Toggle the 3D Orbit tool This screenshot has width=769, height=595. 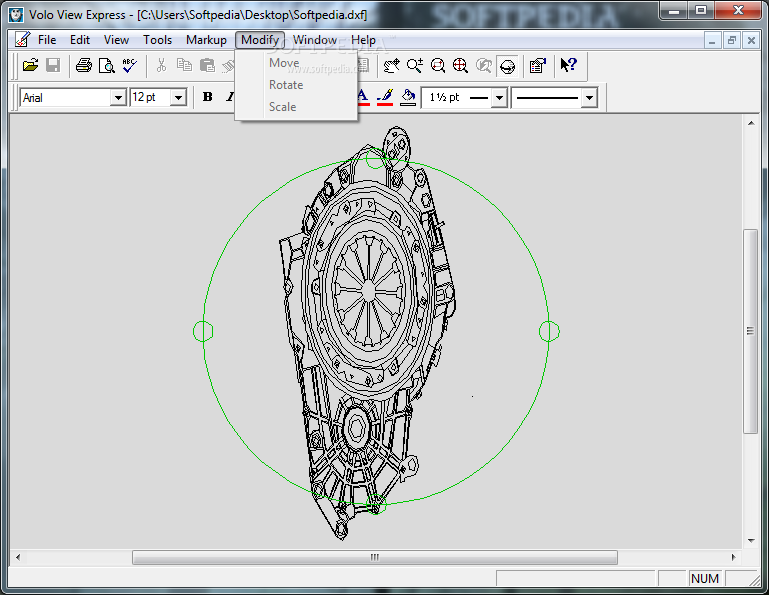pos(507,66)
